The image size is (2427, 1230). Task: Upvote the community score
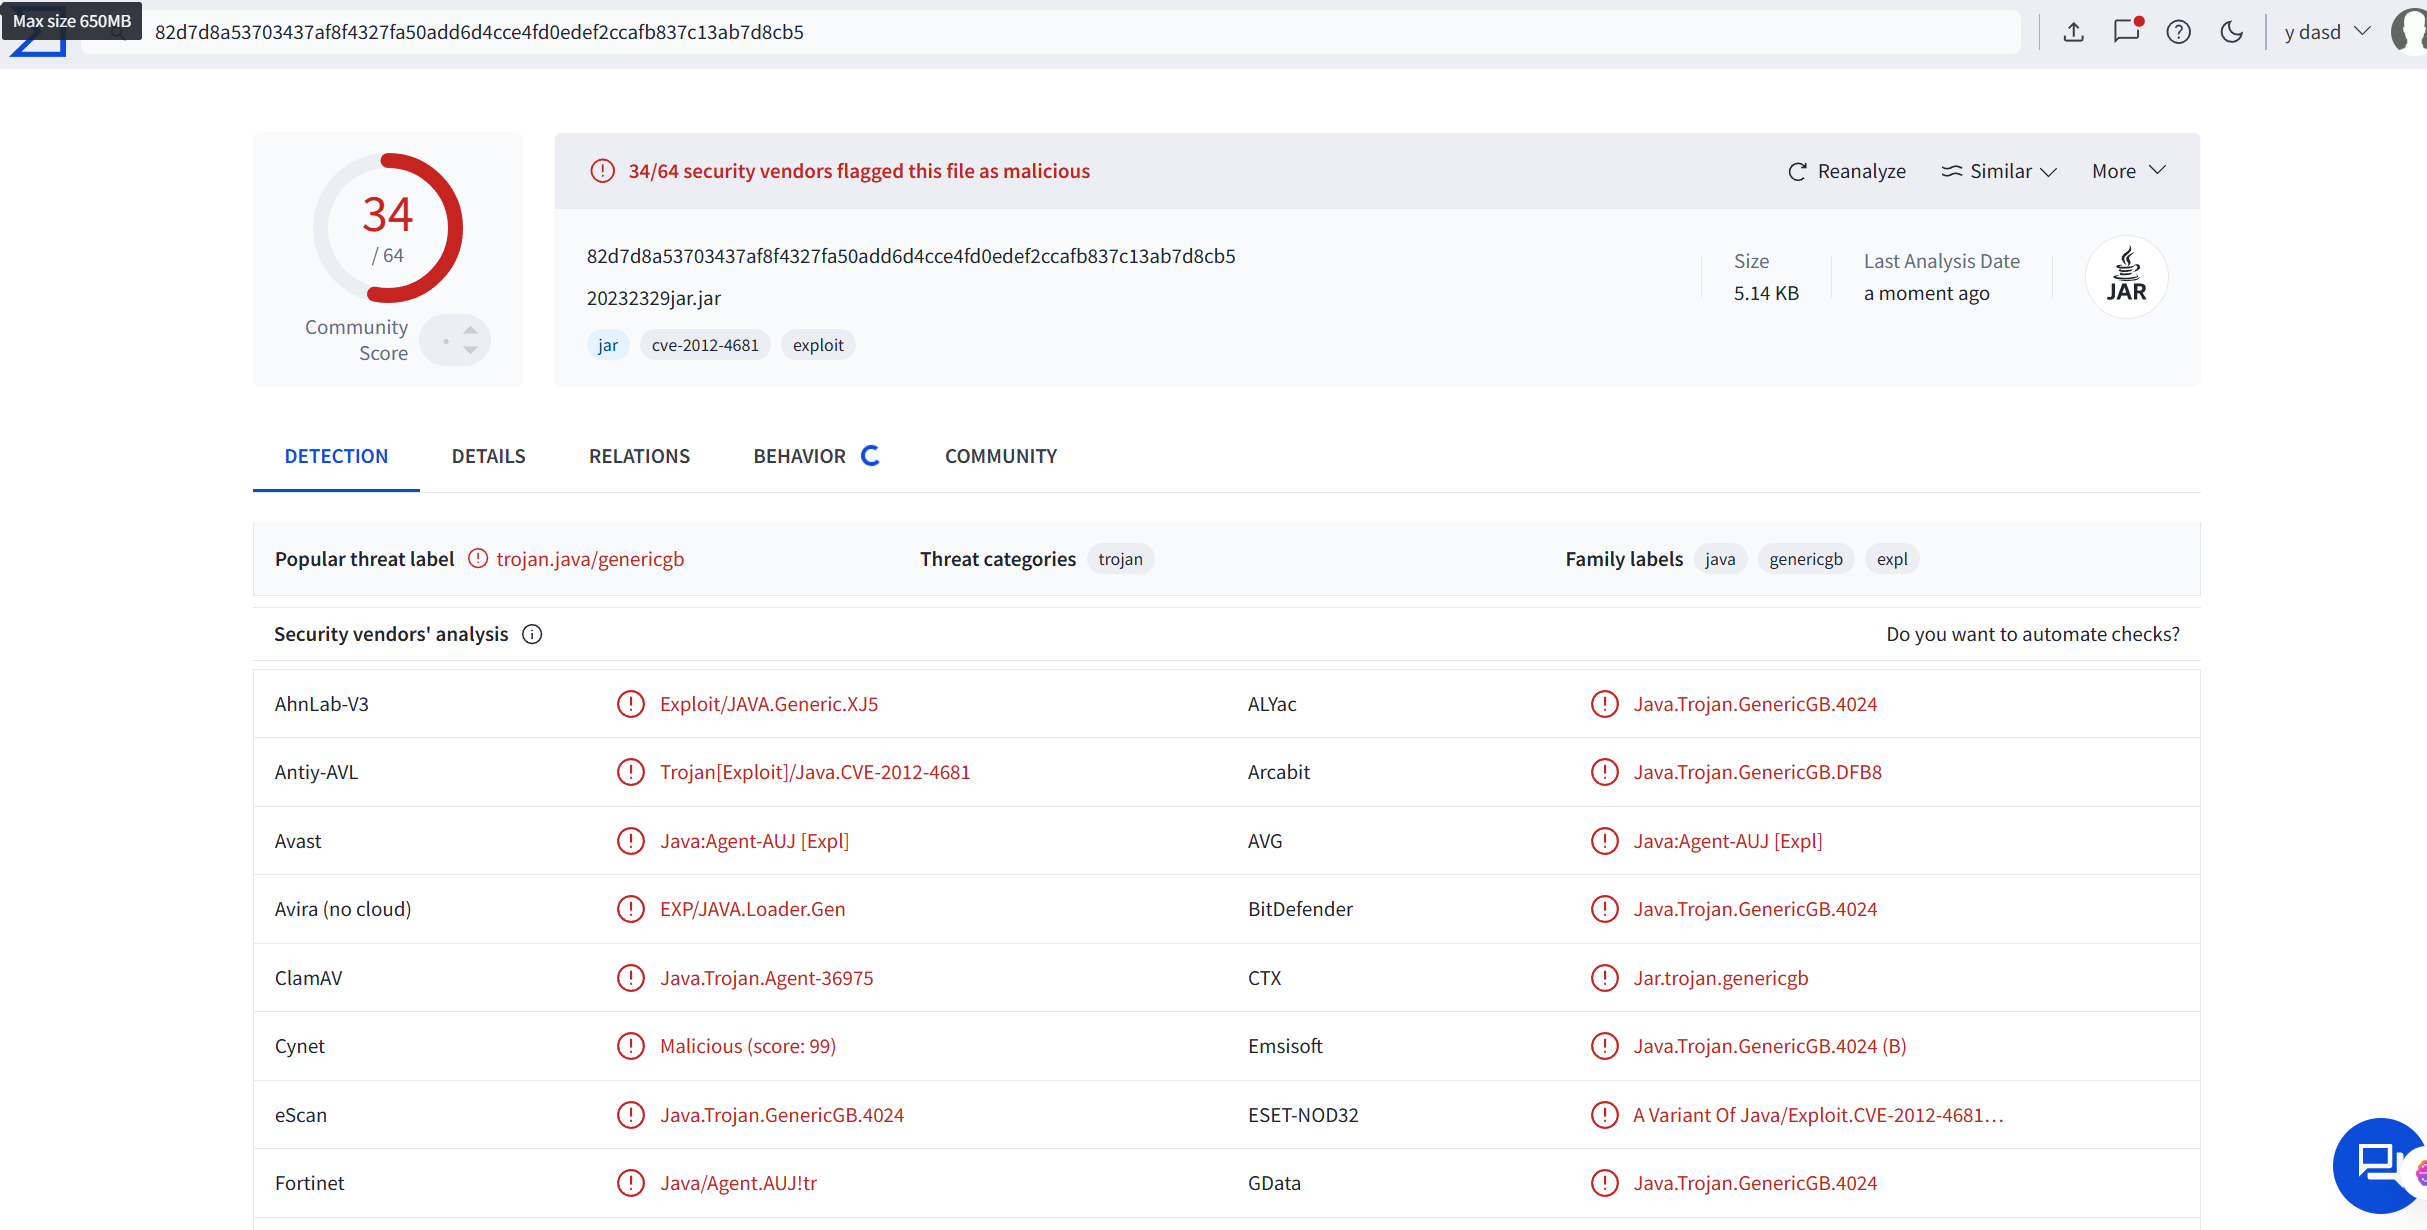click(470, 330)
